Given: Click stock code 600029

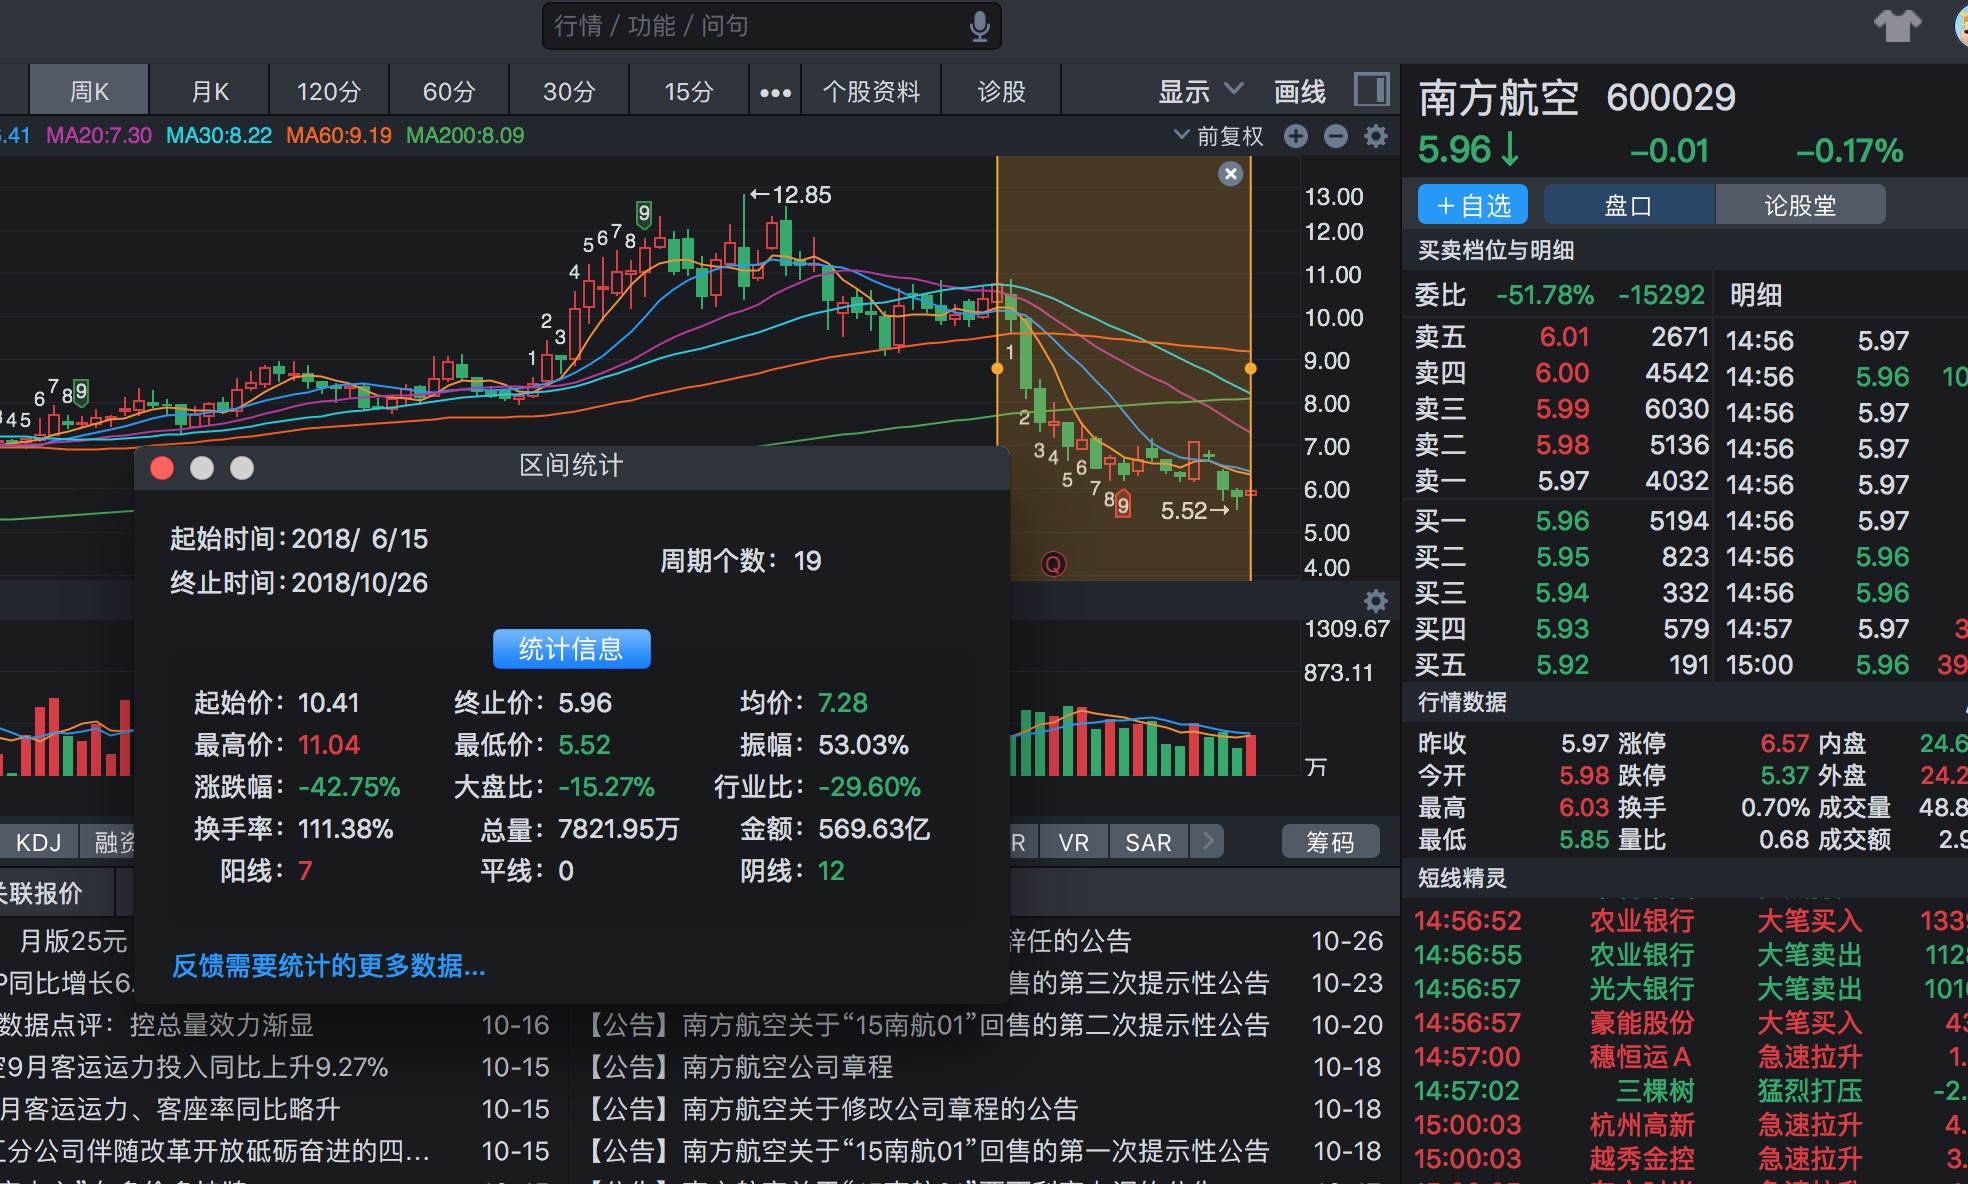Looking at the screenshot, I should [x=1670, y=98].
